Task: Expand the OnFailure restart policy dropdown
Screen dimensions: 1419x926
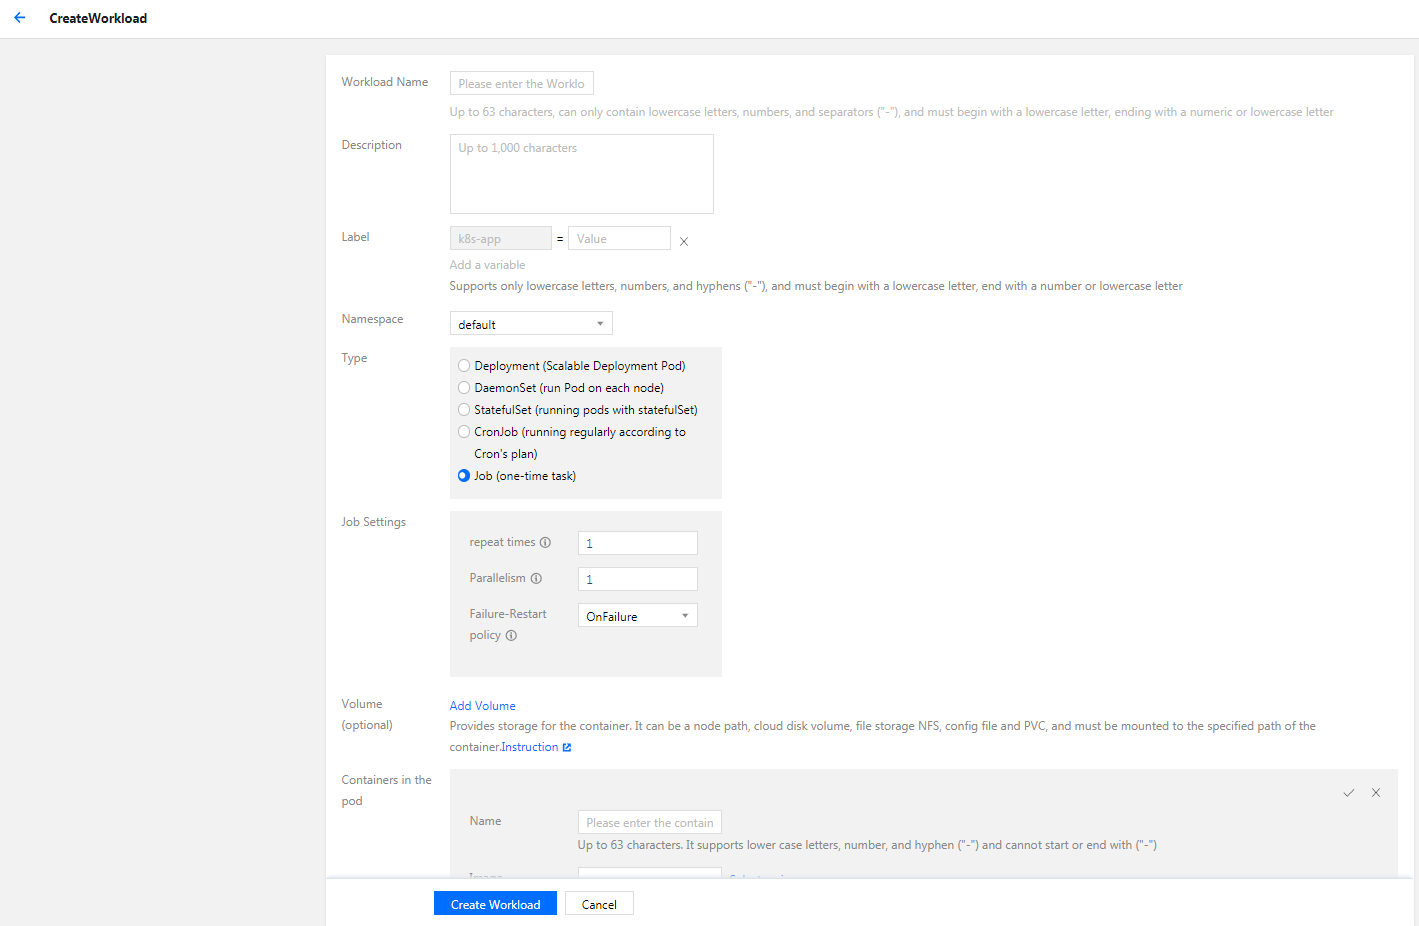Action: pos(637,616)
